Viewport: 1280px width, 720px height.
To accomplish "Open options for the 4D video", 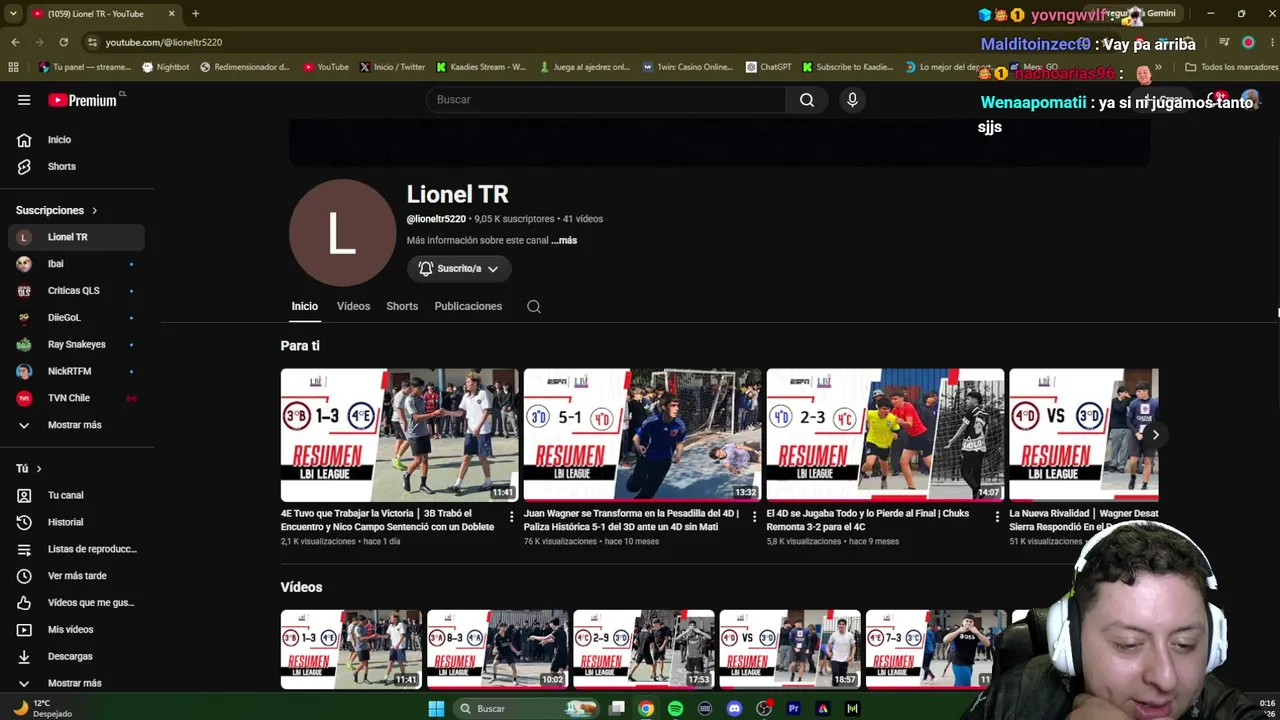I will (x=997, y=517).
